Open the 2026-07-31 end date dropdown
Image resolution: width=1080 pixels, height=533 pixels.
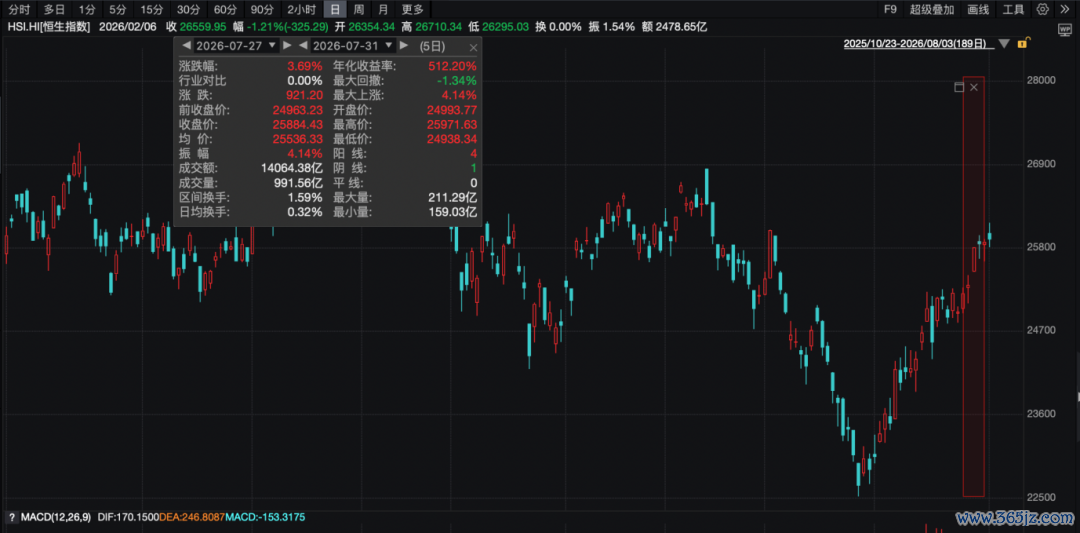tap(389, 45)
